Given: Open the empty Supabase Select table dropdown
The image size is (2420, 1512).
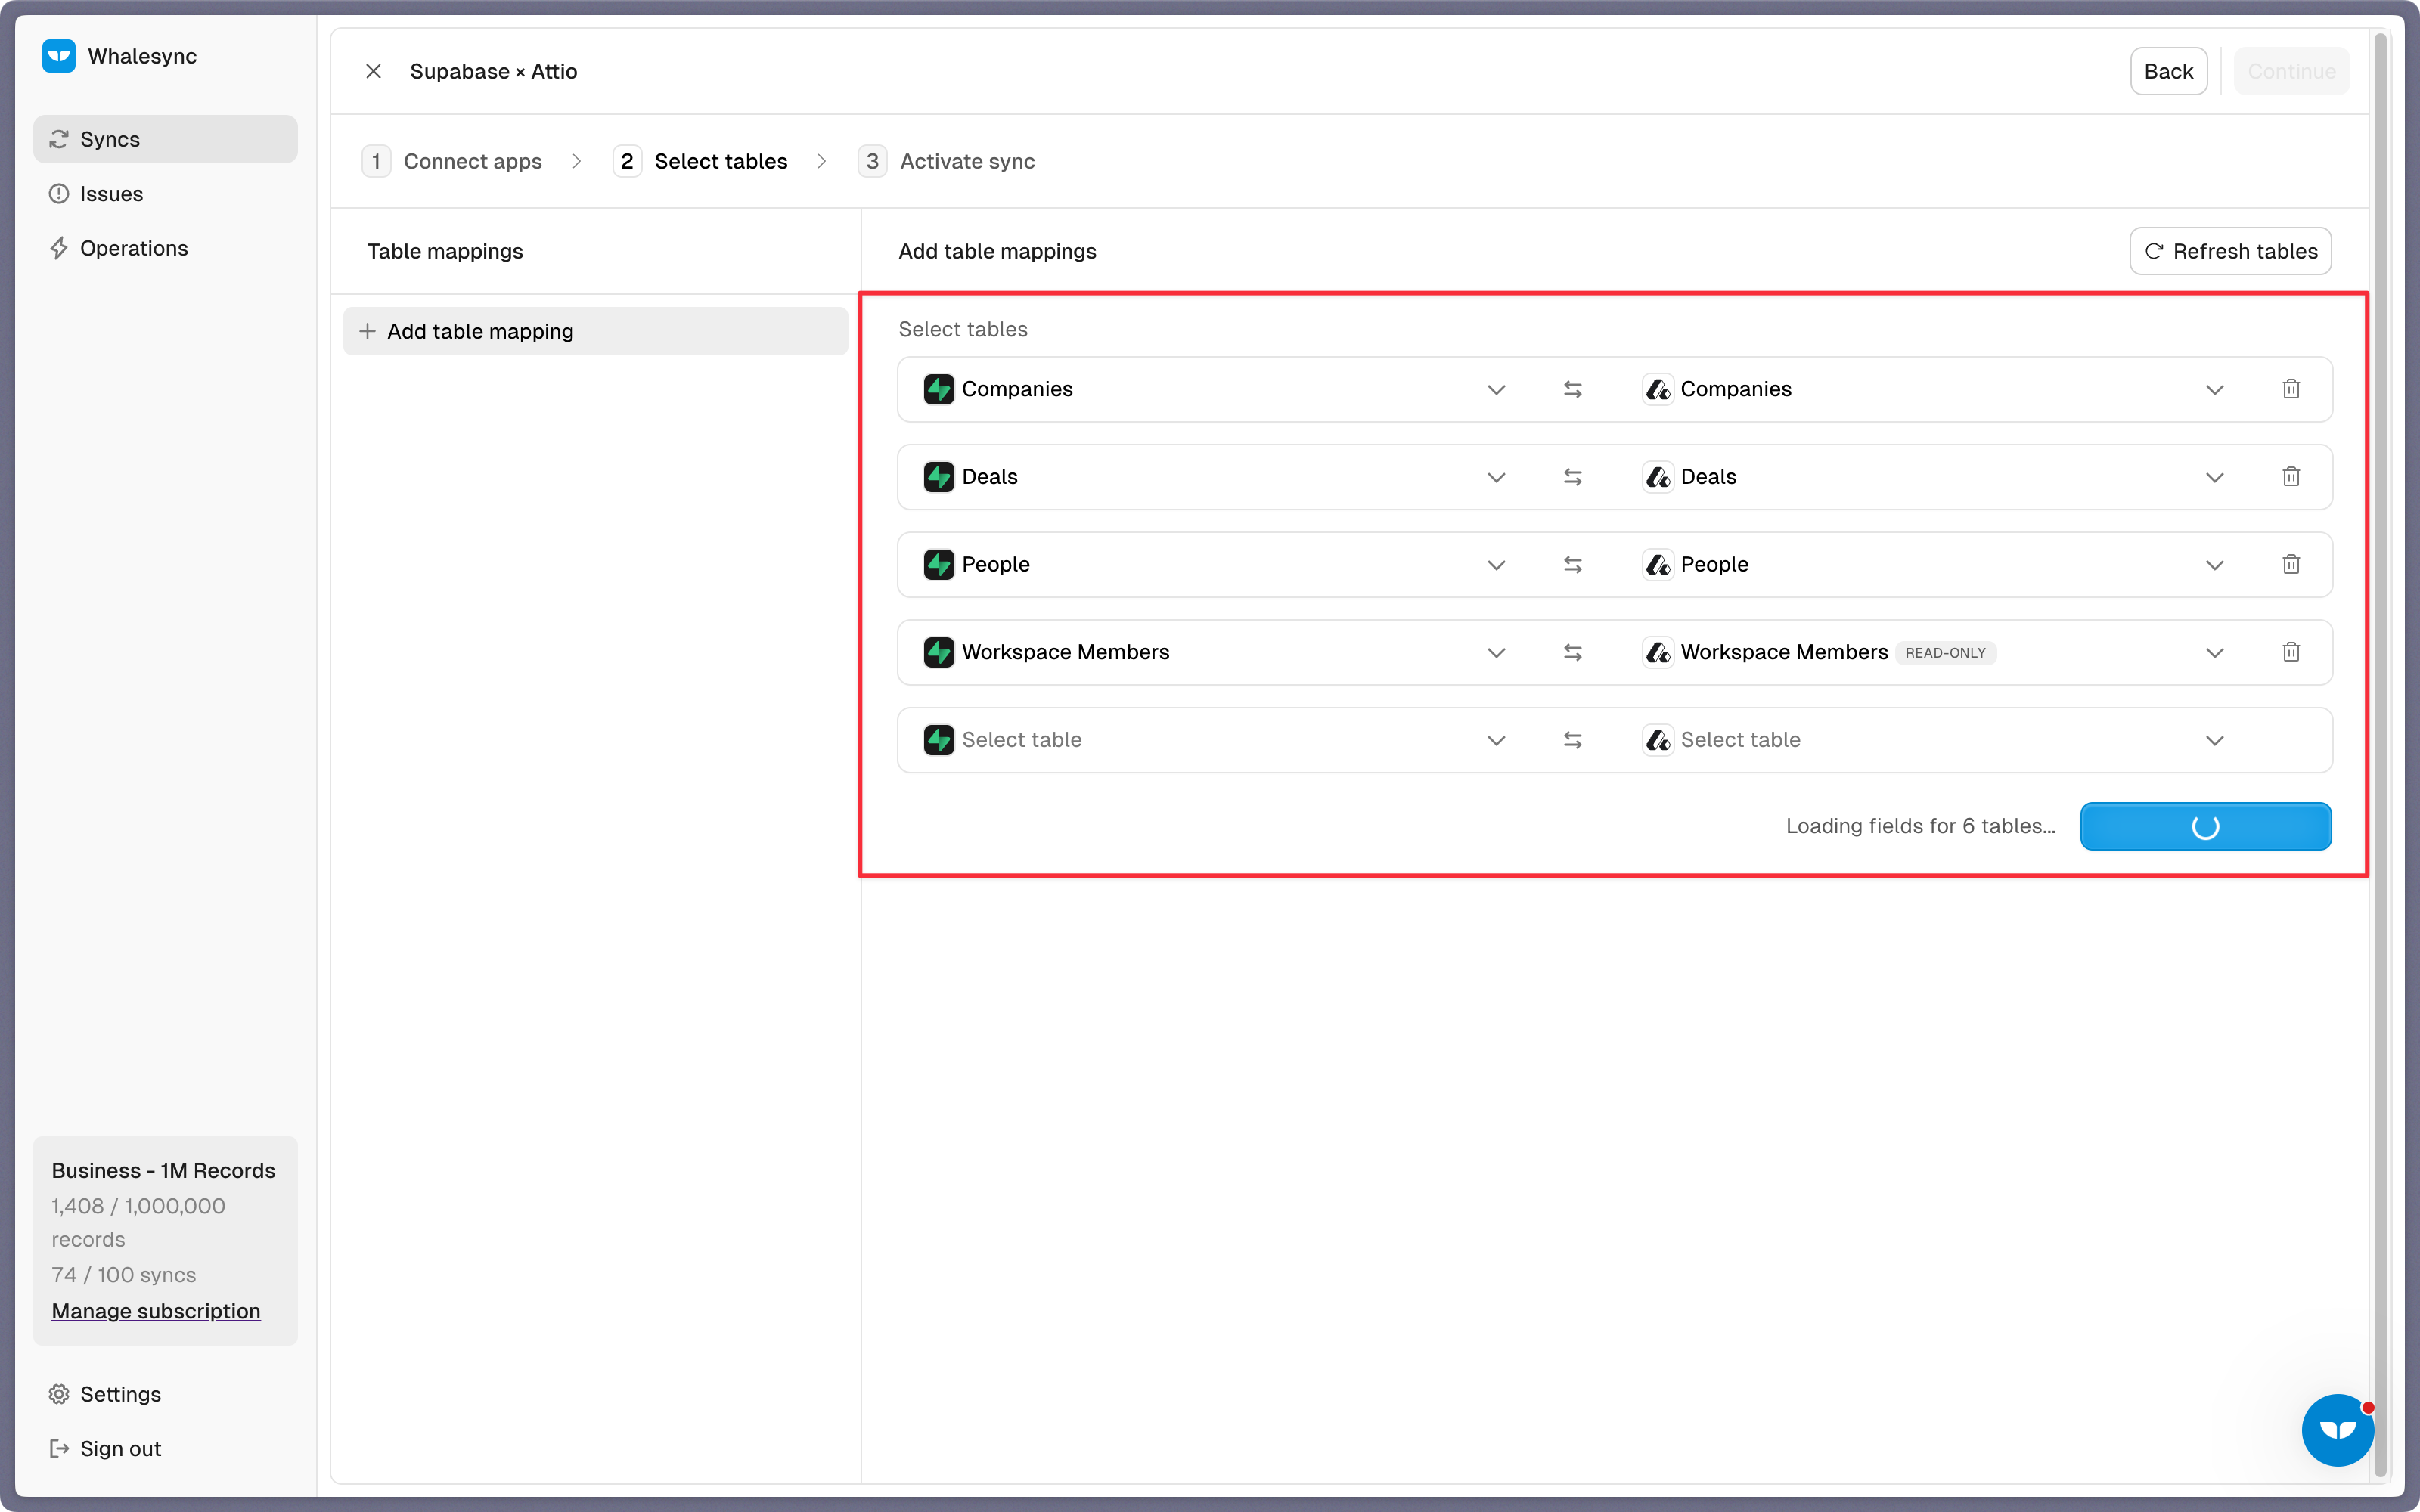Looking at the screenshot, I should pyautogui.click(x=1496, y=740).
